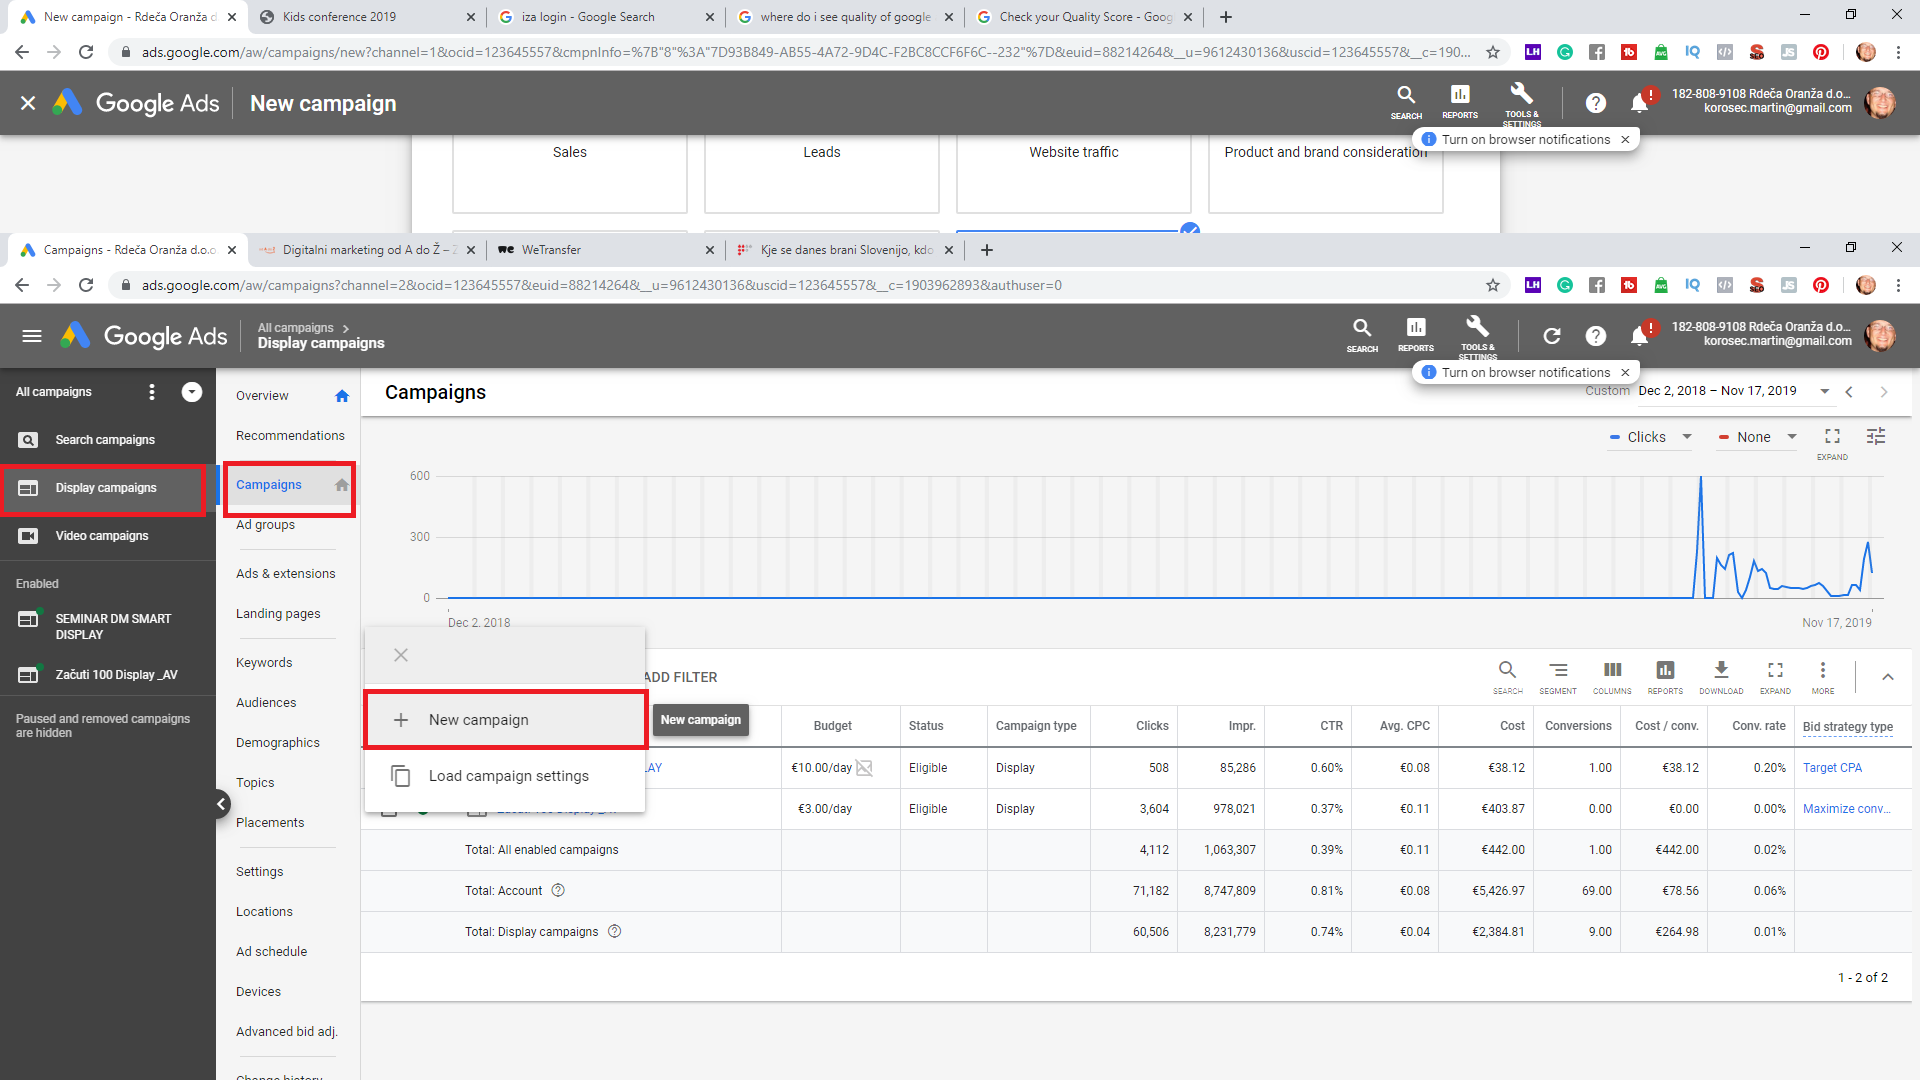Click the refresh icon in Google Ads header

pos(1552,336)
